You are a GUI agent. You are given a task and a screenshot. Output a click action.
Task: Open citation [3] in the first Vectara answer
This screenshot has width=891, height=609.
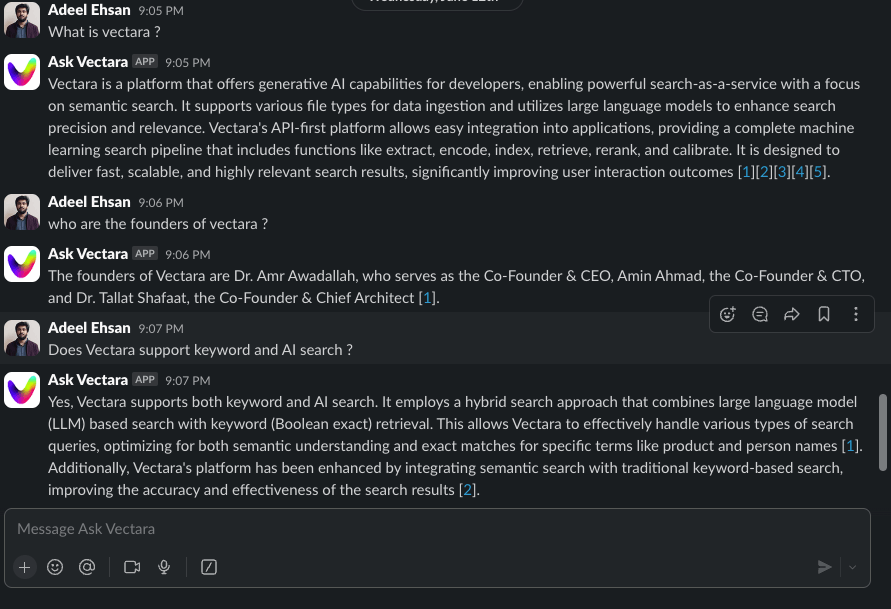pos(782,172)
